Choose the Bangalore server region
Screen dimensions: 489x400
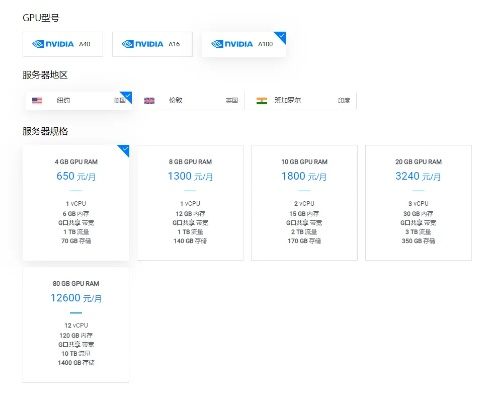303,100
